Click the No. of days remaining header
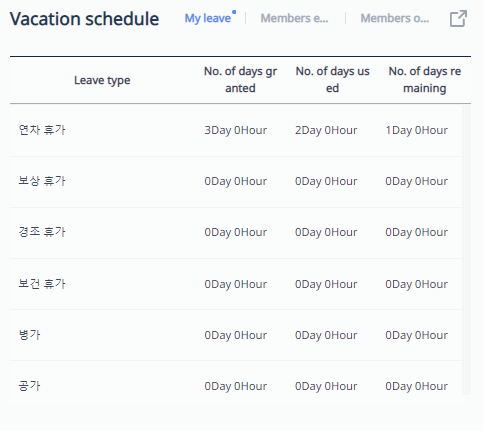The height and width of the screenshot is (431, 483). pyautogui.click(x=425, y=80)
